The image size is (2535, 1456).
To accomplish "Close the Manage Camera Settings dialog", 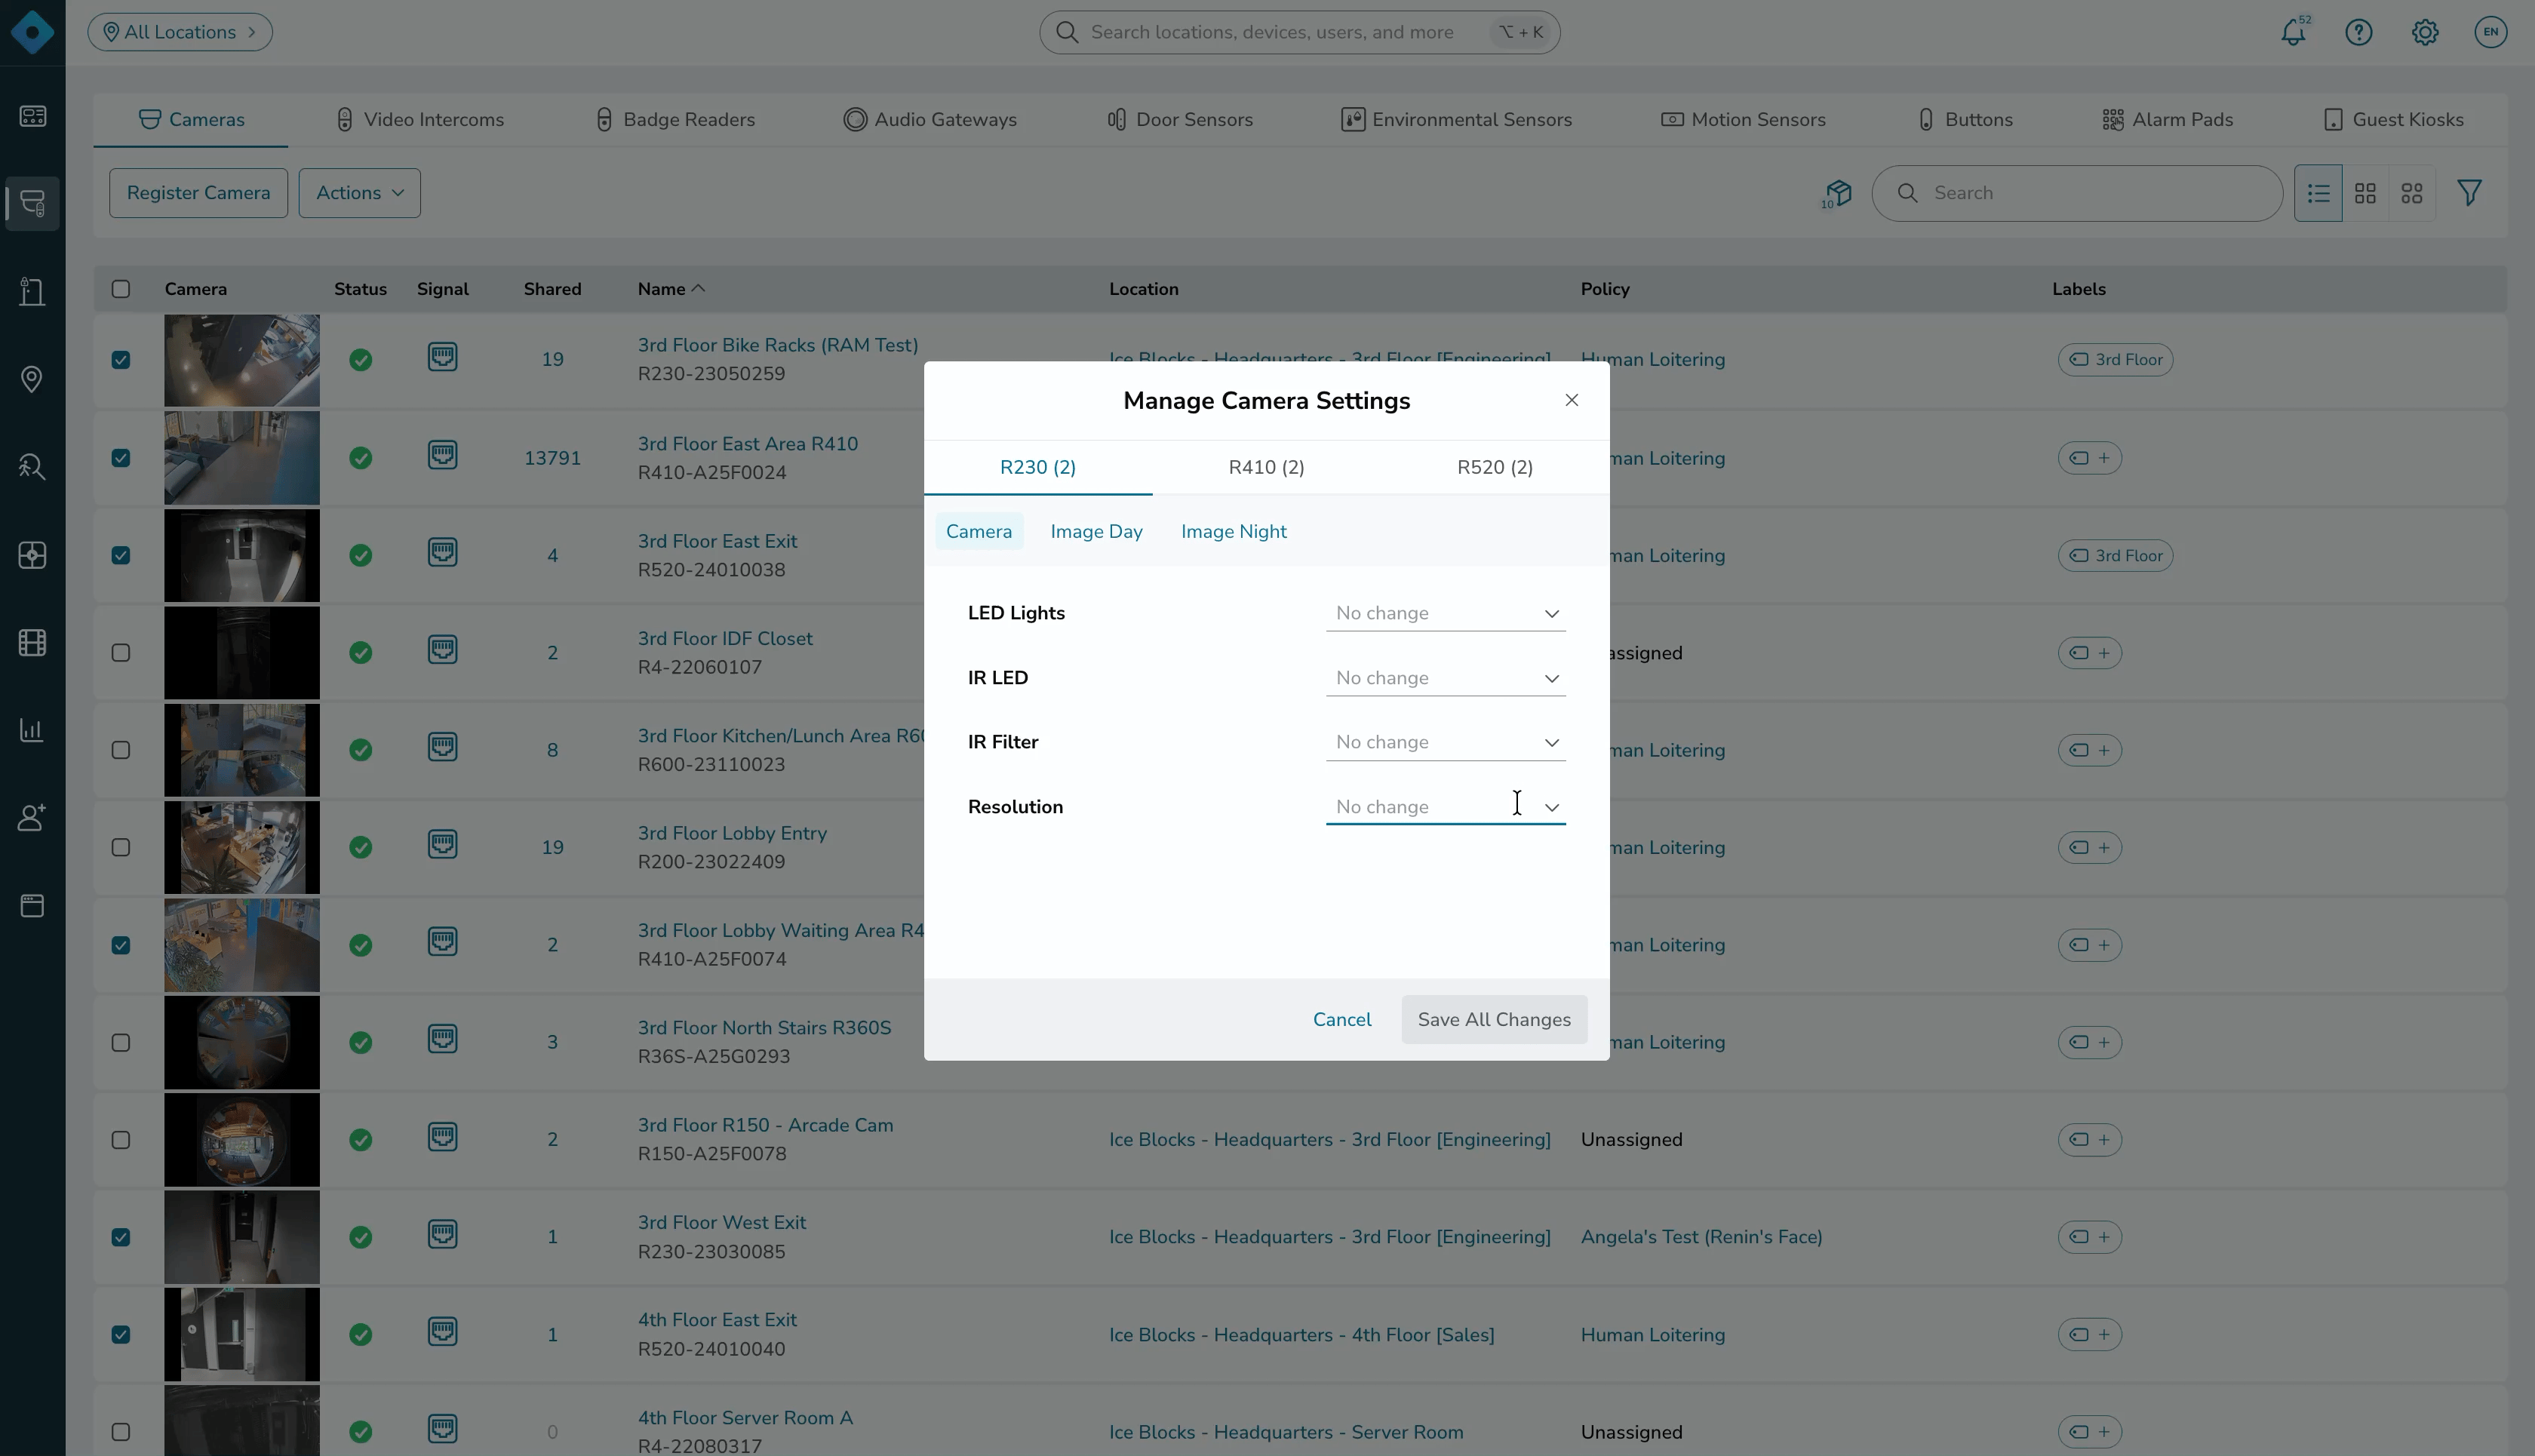I will pyautogui.click(x=1572, y=400).
